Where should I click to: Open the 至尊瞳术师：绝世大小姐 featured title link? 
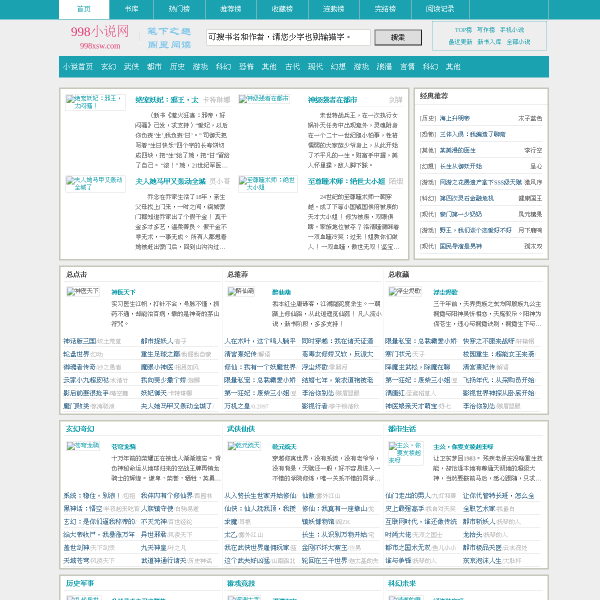tap(346, 181)
